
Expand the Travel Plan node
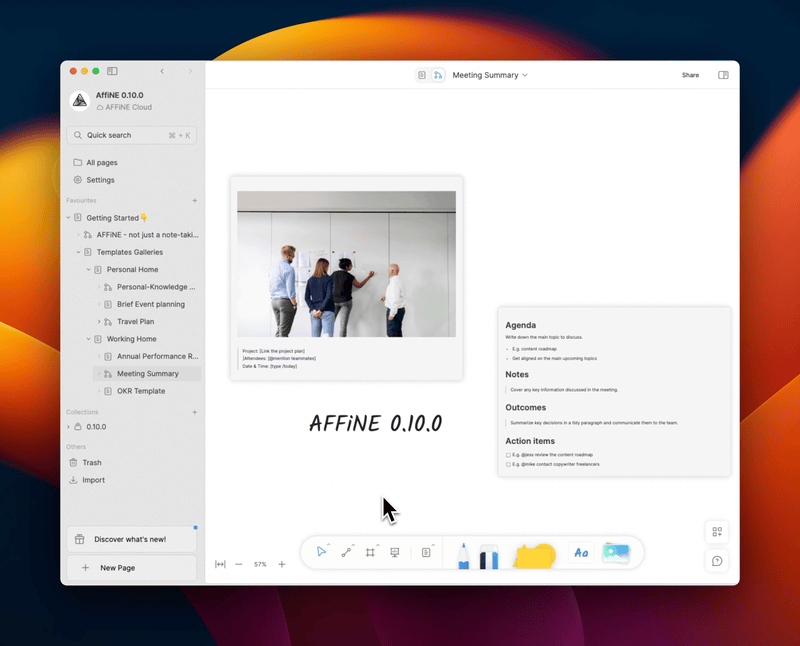pos(98,321)
